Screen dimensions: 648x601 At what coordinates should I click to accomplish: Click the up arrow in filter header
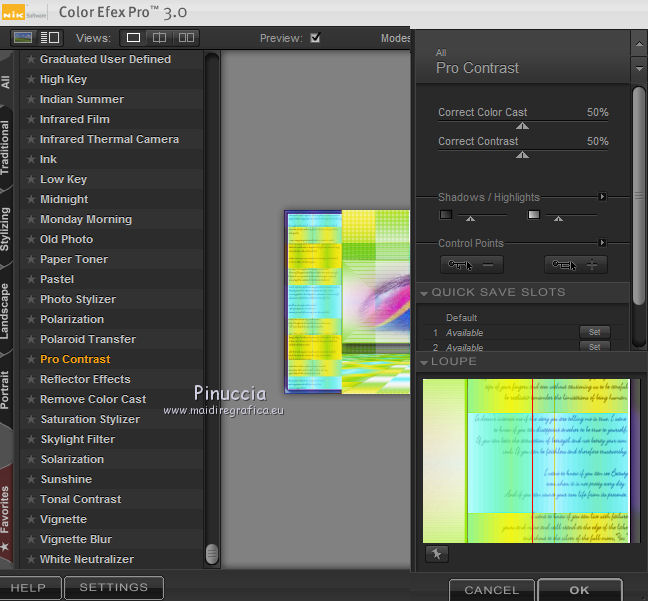click(x=639, y=43)
